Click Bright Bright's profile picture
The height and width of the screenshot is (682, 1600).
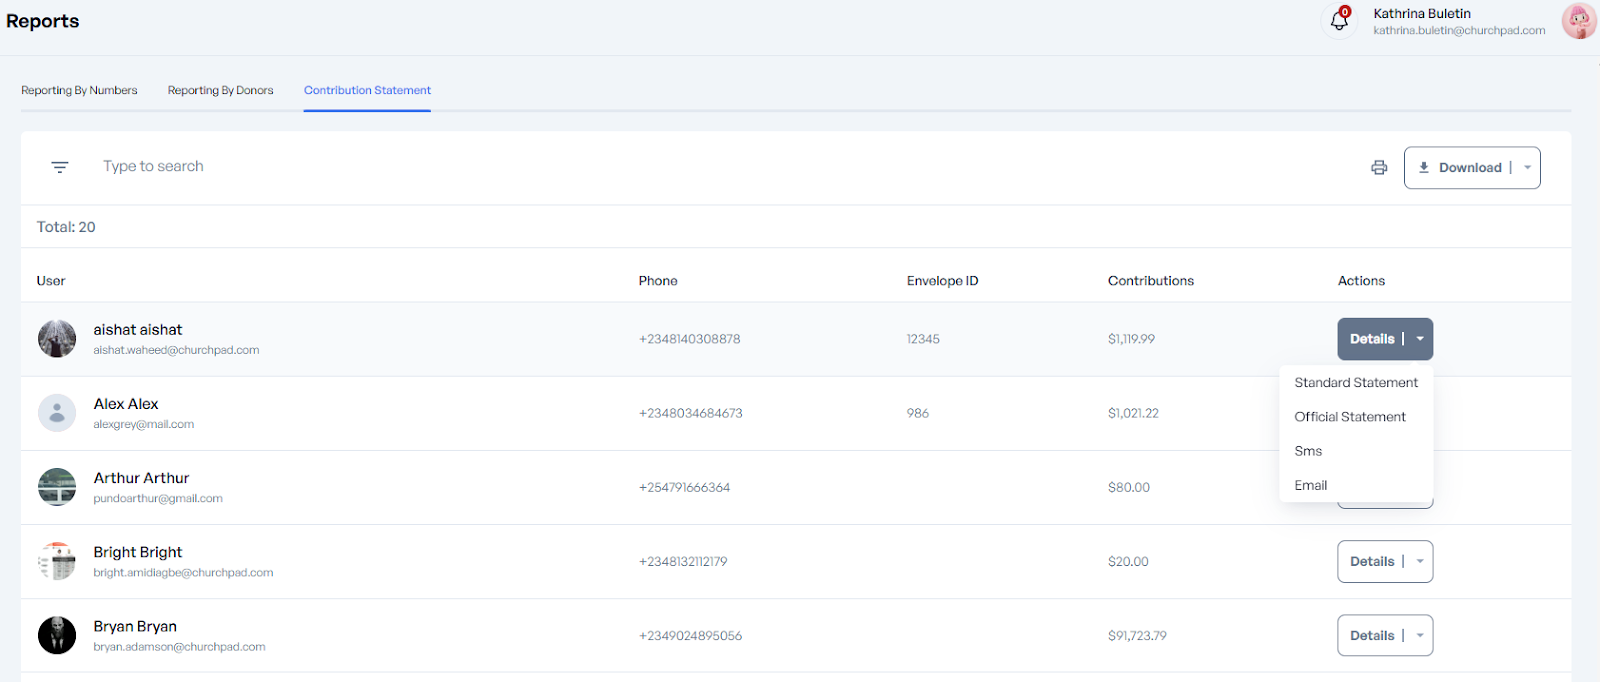pyautogui.click(x=57, y=561)
